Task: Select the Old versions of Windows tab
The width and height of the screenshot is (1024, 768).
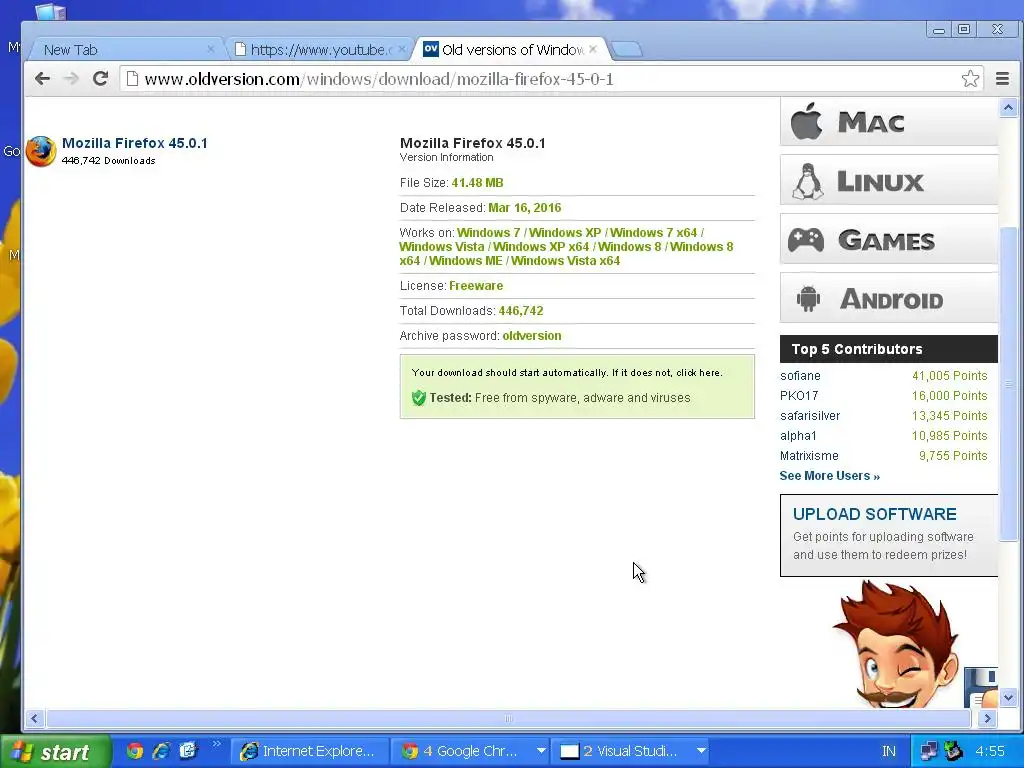Action: (x=509, y=50)
